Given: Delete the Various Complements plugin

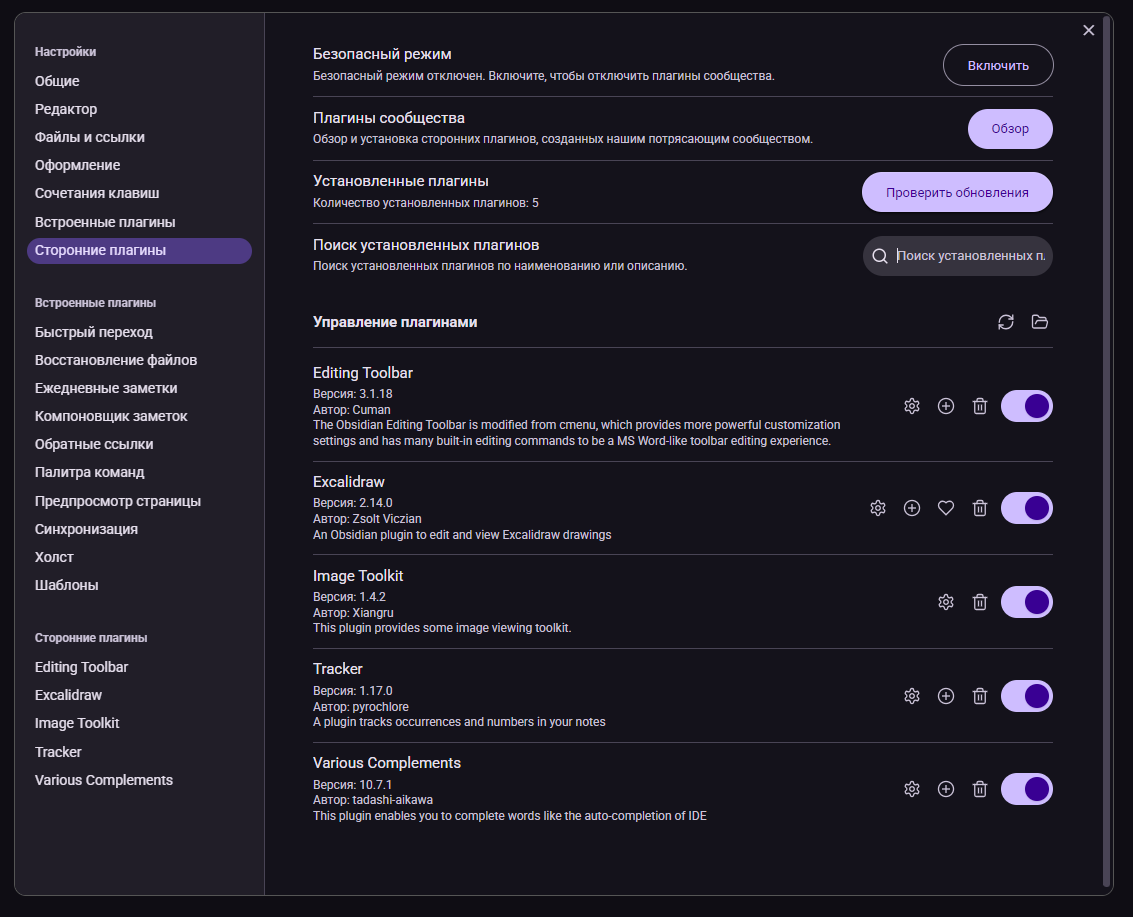Looking at the screenshot, I should pyautogui.click(x=980, y=789).
